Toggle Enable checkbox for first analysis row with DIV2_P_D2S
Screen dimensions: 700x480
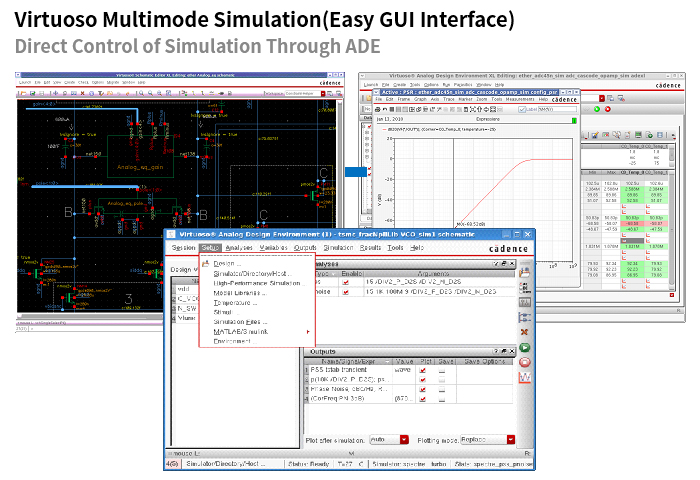(x=345, y=282)
